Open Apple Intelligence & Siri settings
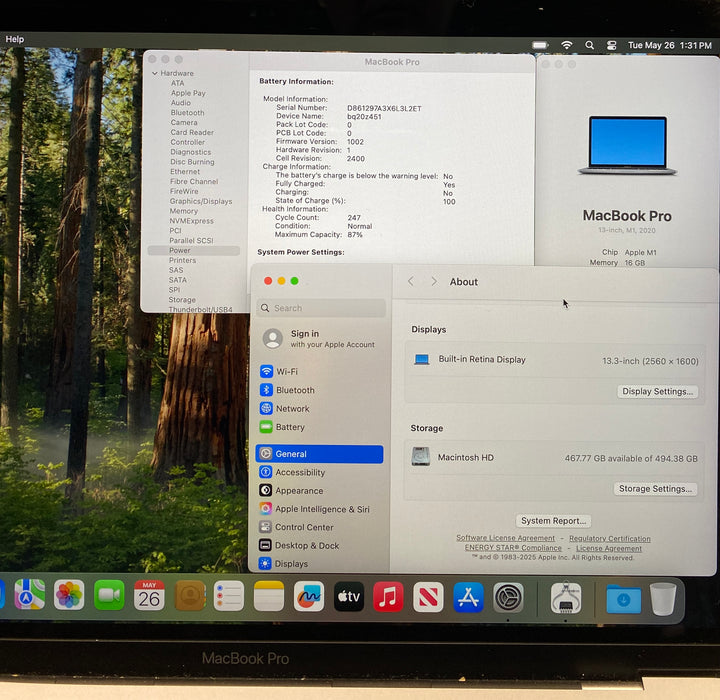Image resolution: width=720 pixels, height=700 pixels. (320, 509)
